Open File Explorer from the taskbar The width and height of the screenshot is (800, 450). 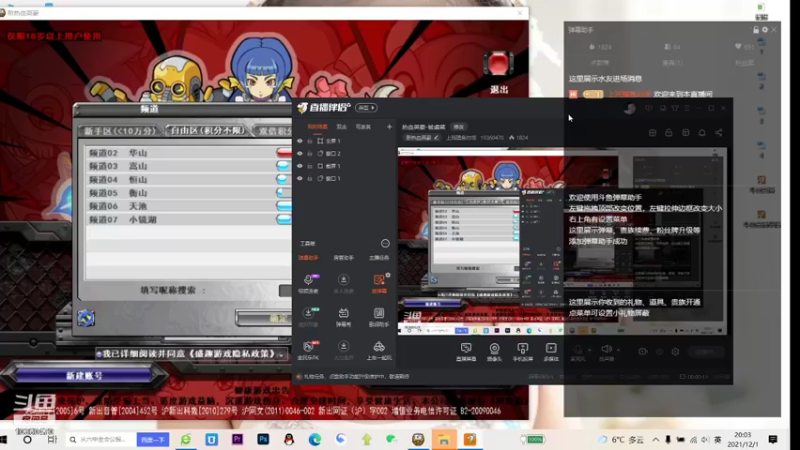(x=444, y=439)
